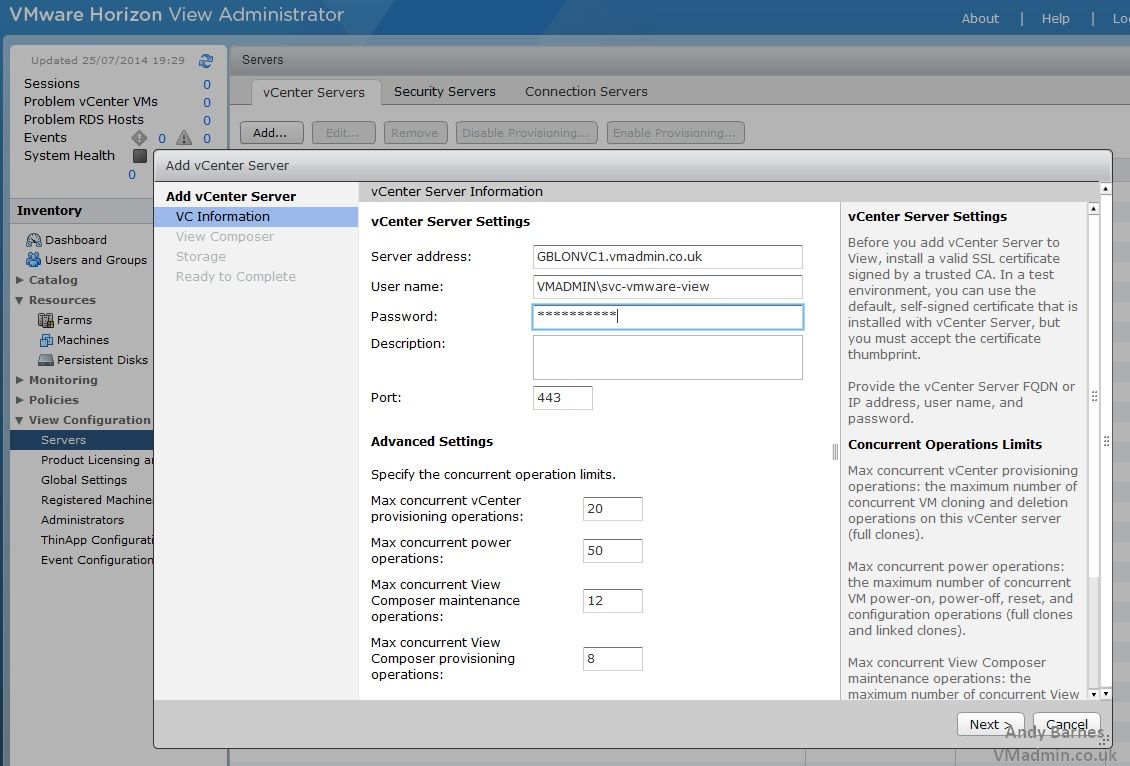Select the Storage wizard step

(201, 257)
